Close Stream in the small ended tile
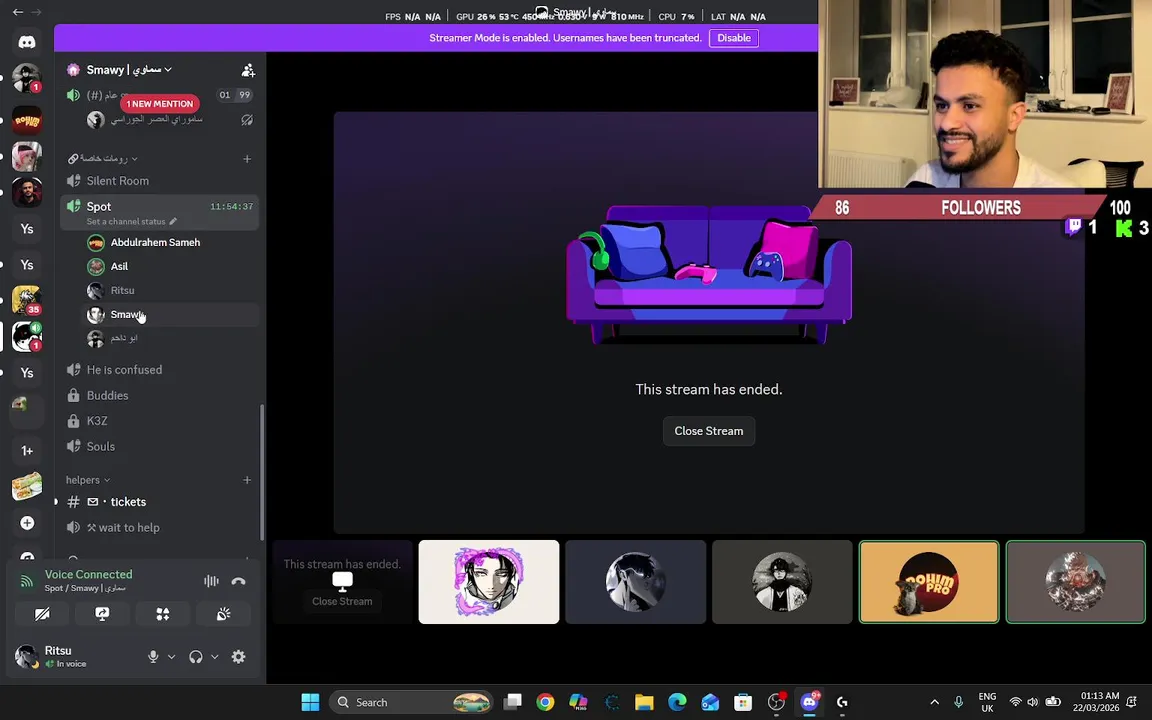Viewport: 1152px width, 720px height. click(342, 601)
